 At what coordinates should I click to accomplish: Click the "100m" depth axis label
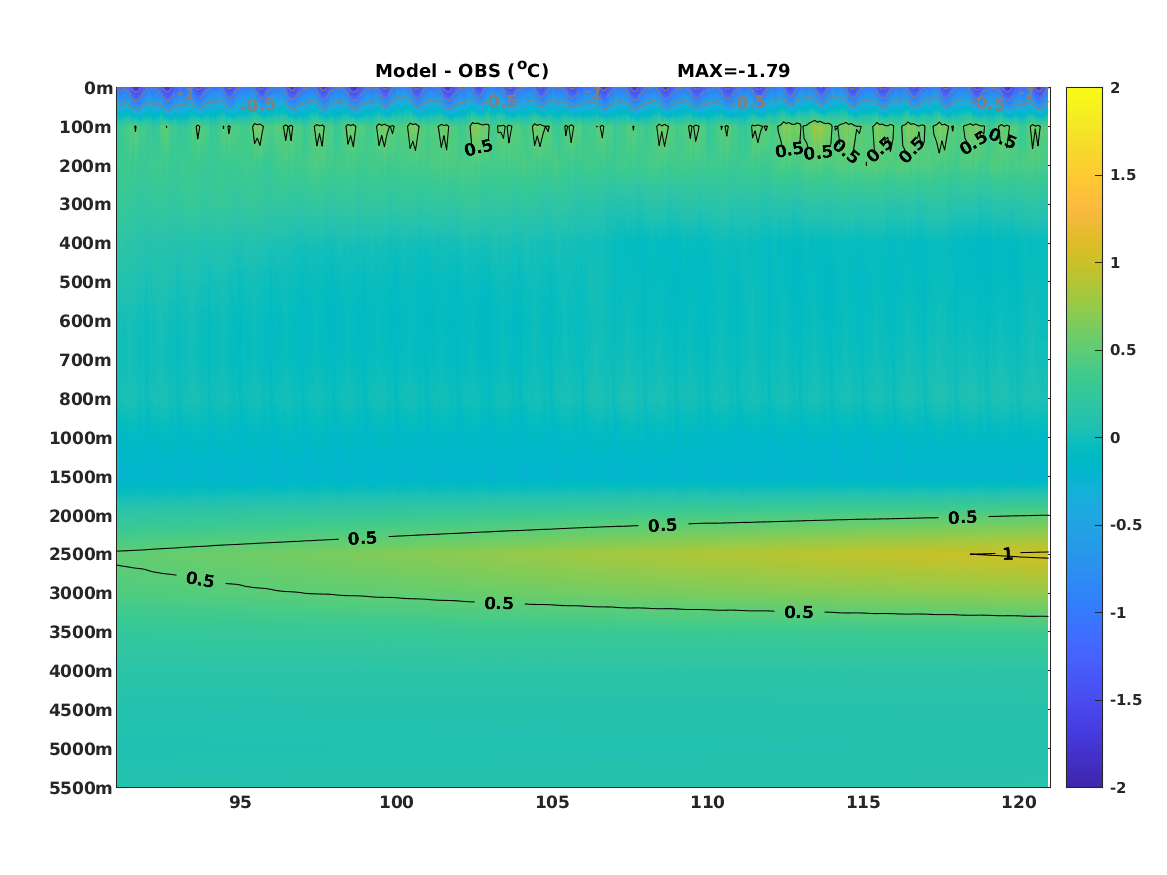(86, 127)
